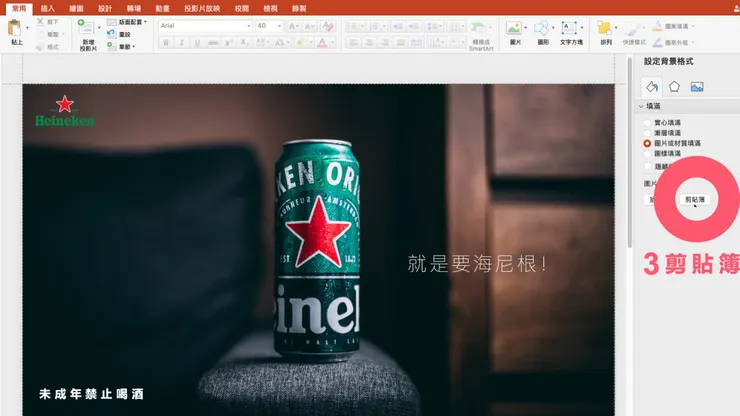Add a new slide with 新增投影片 icon
This screenshot has height=416, width=740.
[86, 27]
